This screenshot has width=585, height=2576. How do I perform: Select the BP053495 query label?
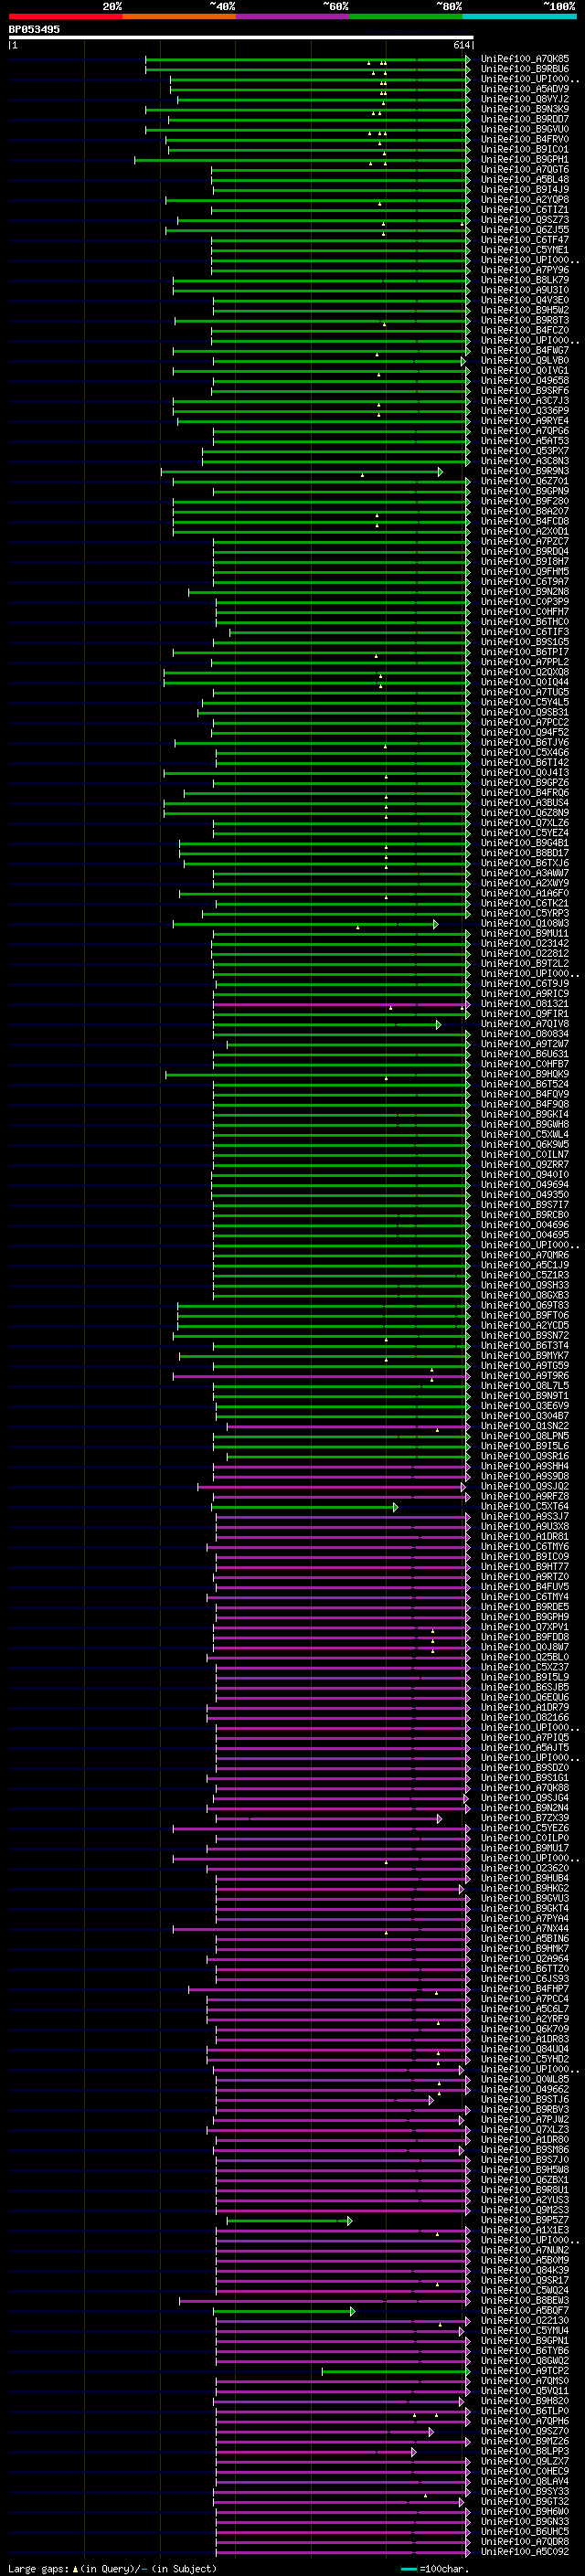pos(34,30)
